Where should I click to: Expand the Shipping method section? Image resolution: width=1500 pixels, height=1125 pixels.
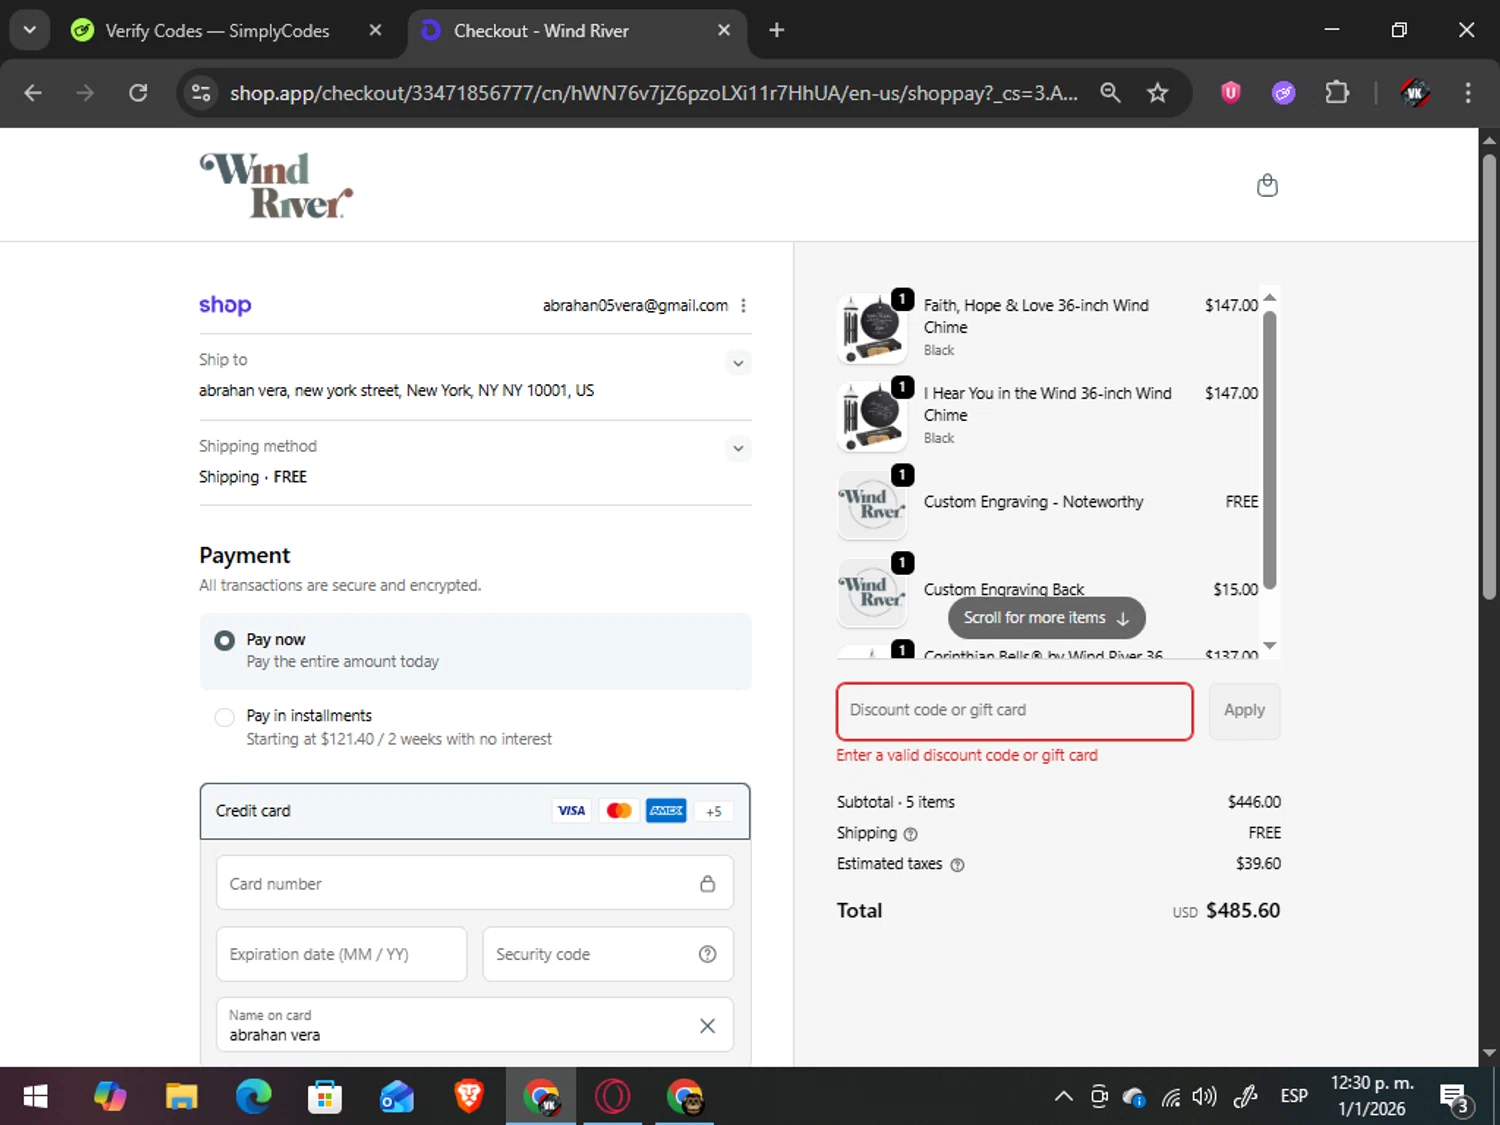click(738, 448)
